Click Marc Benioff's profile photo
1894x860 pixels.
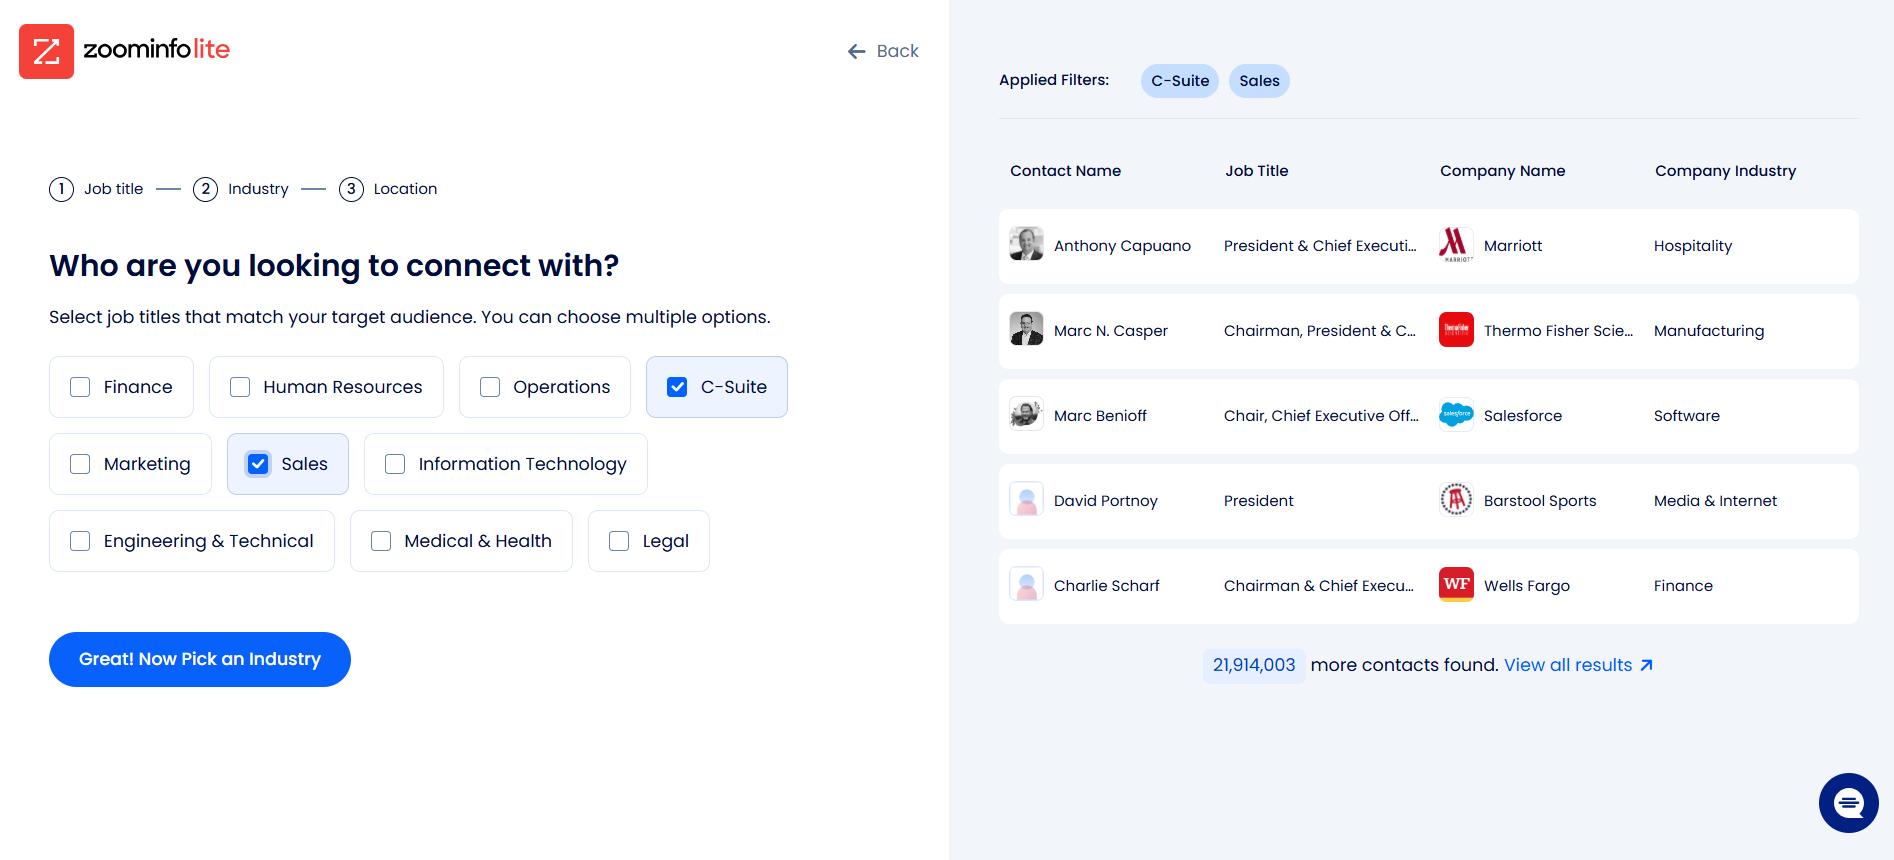click(x=1026, y=414)
